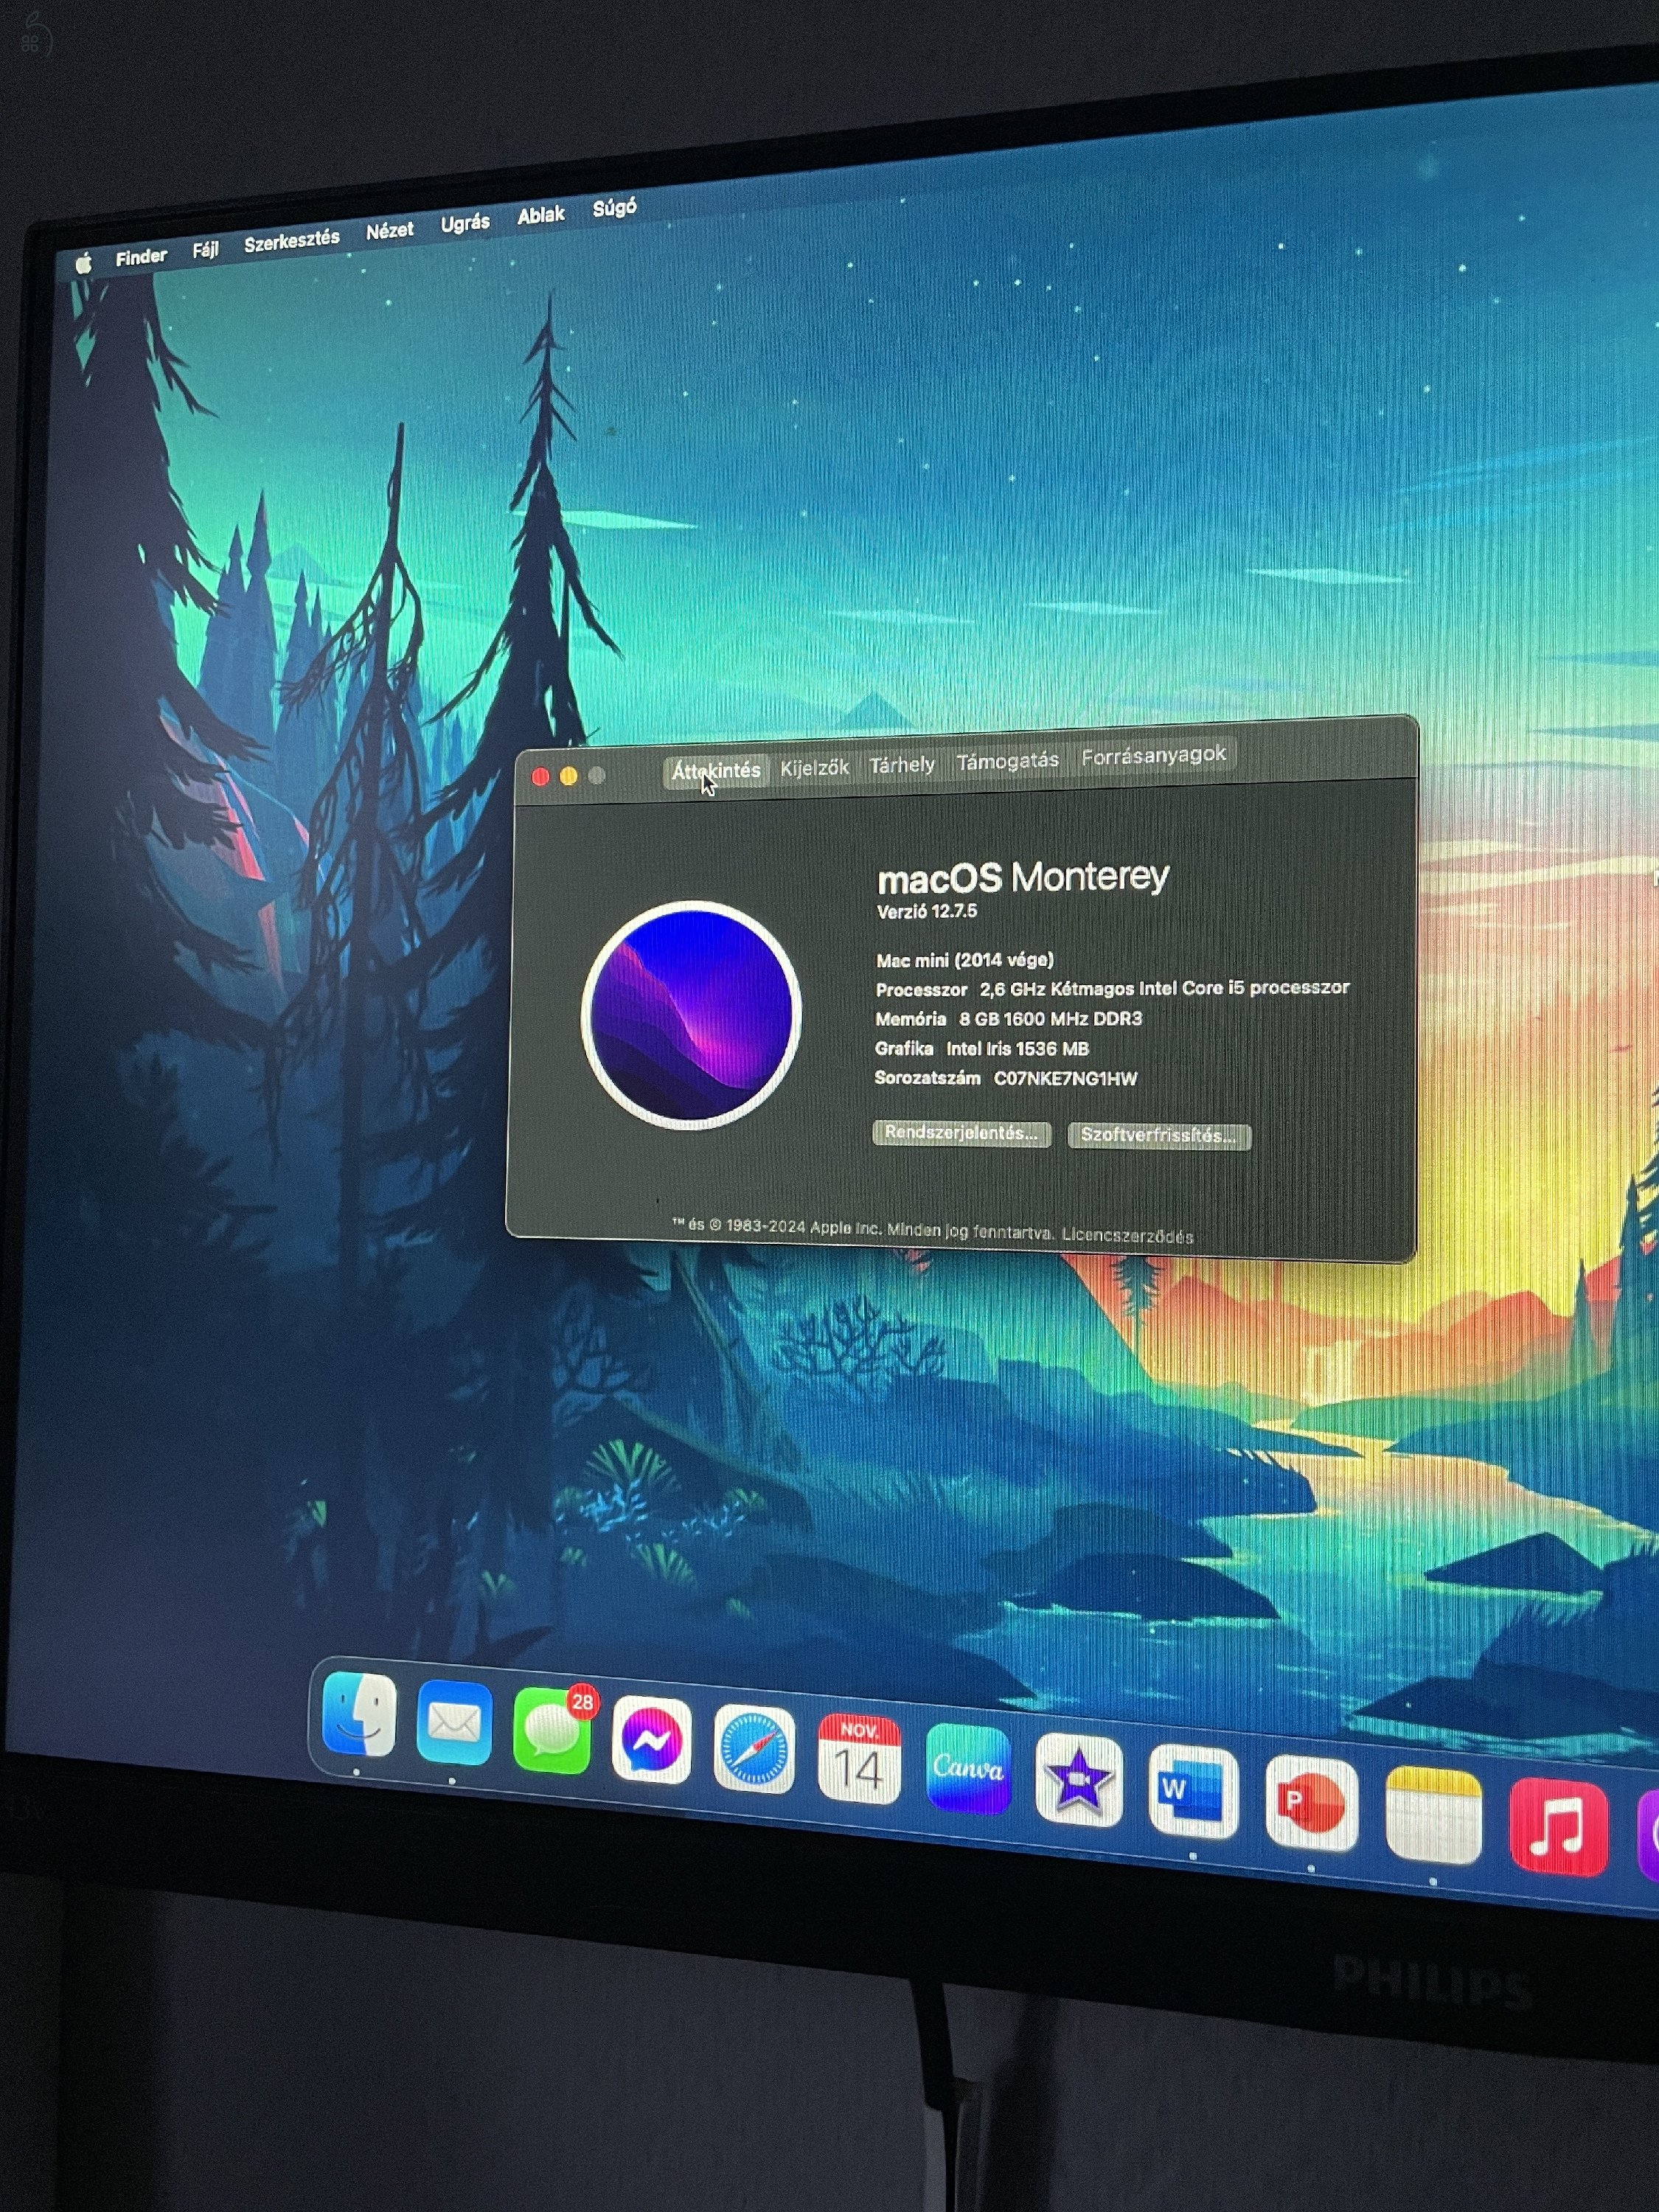Image resolution: width=1659 pixels, height=2212 pixels.
Task: Switch to the Forrásanyagok tab
Action: click(x=1153, y=755)
